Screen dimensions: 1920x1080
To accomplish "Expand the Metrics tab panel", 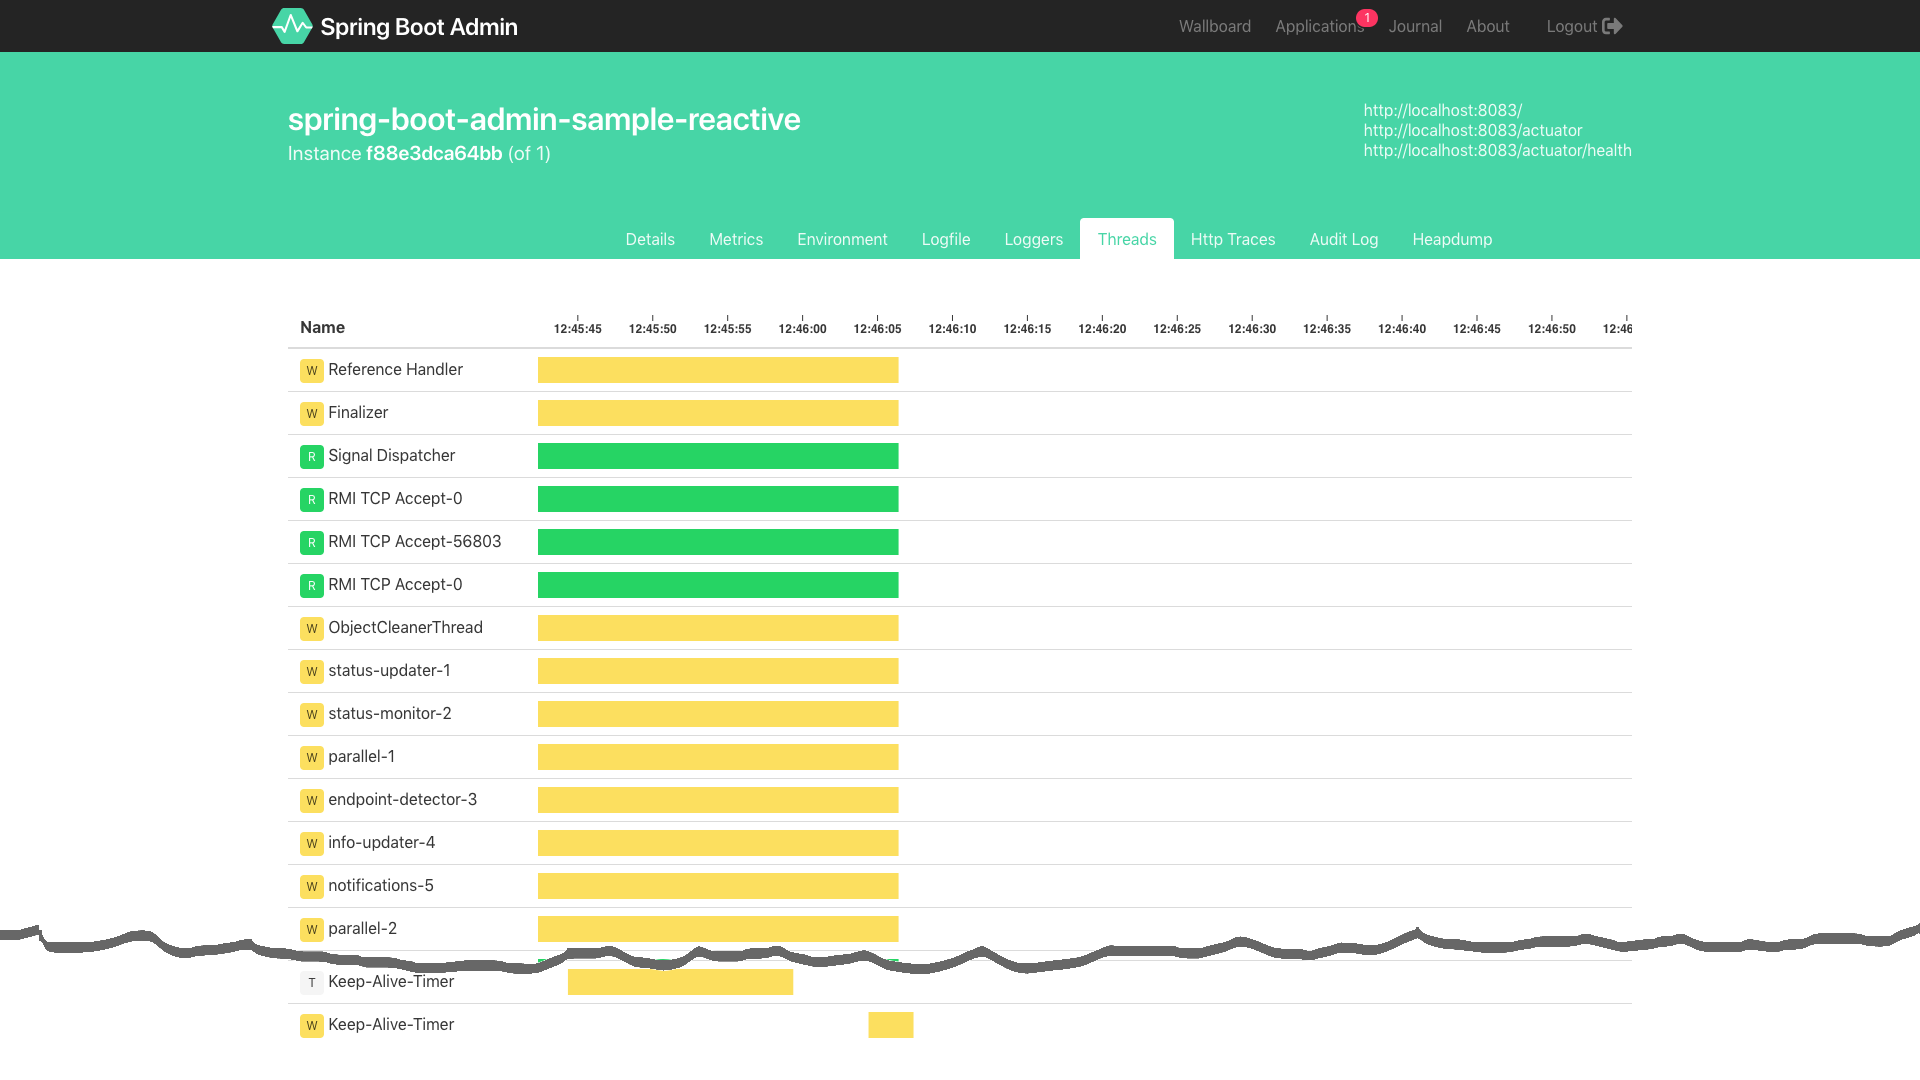I will (736, 239).
